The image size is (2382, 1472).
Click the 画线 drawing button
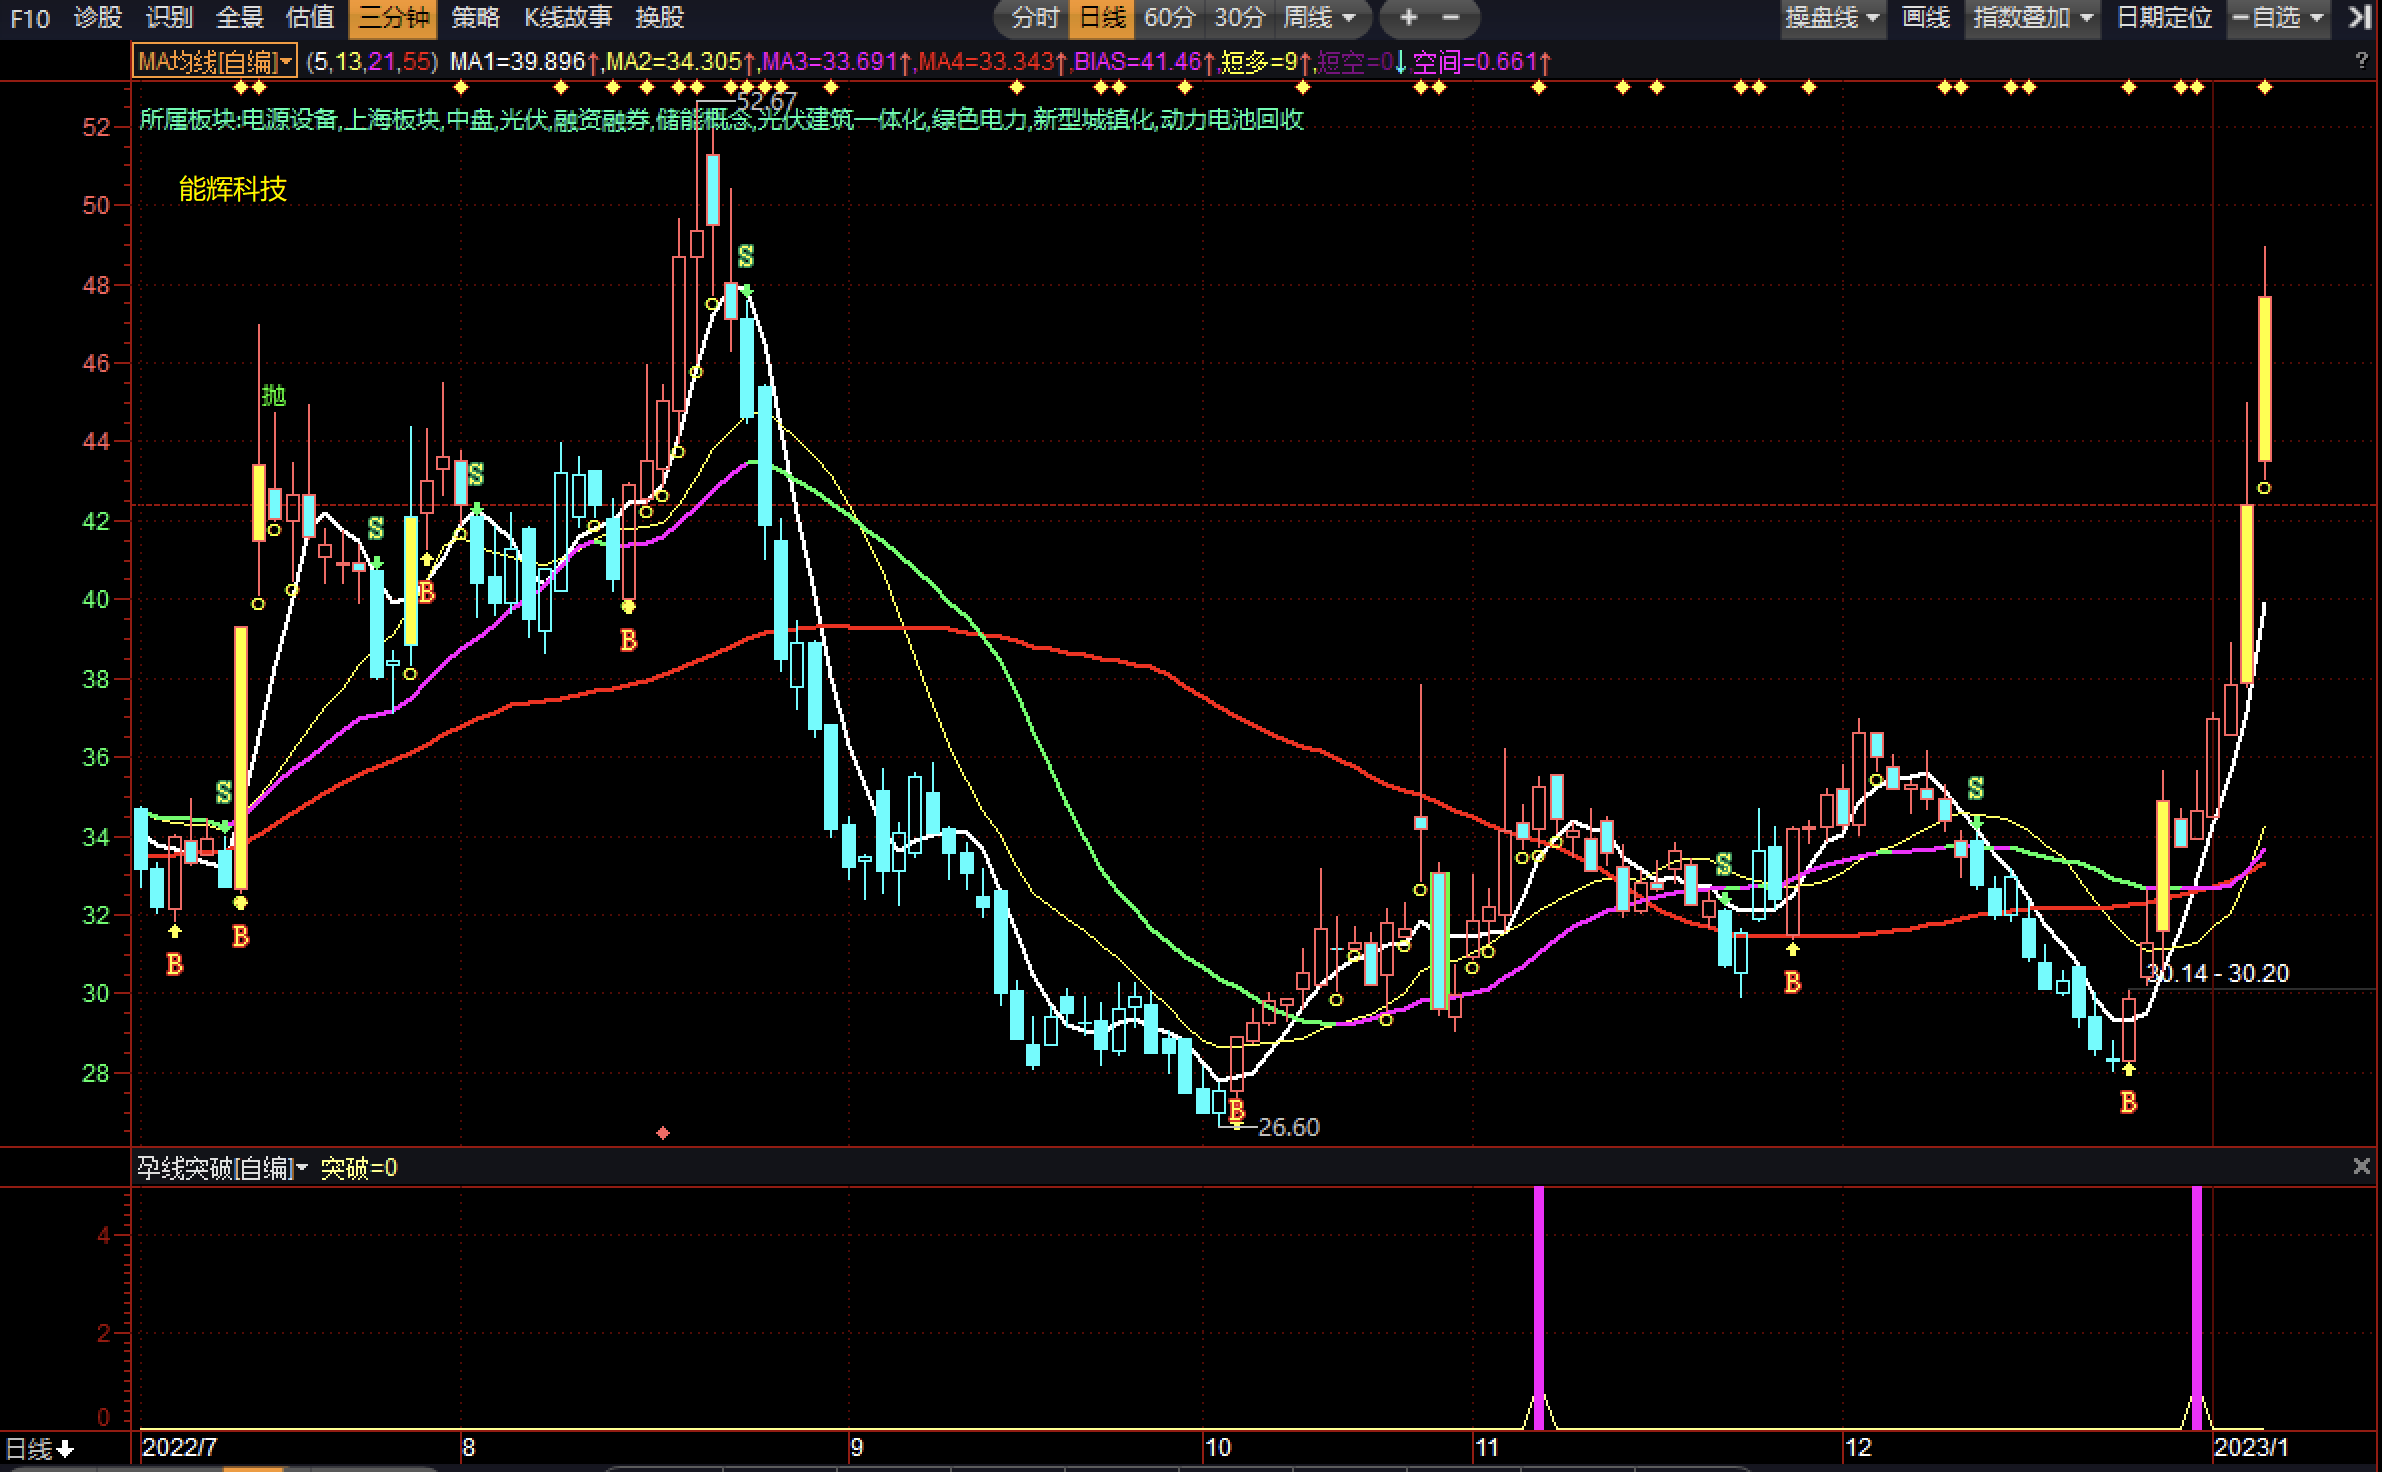pyautogui.click(x=1925, y=17)
